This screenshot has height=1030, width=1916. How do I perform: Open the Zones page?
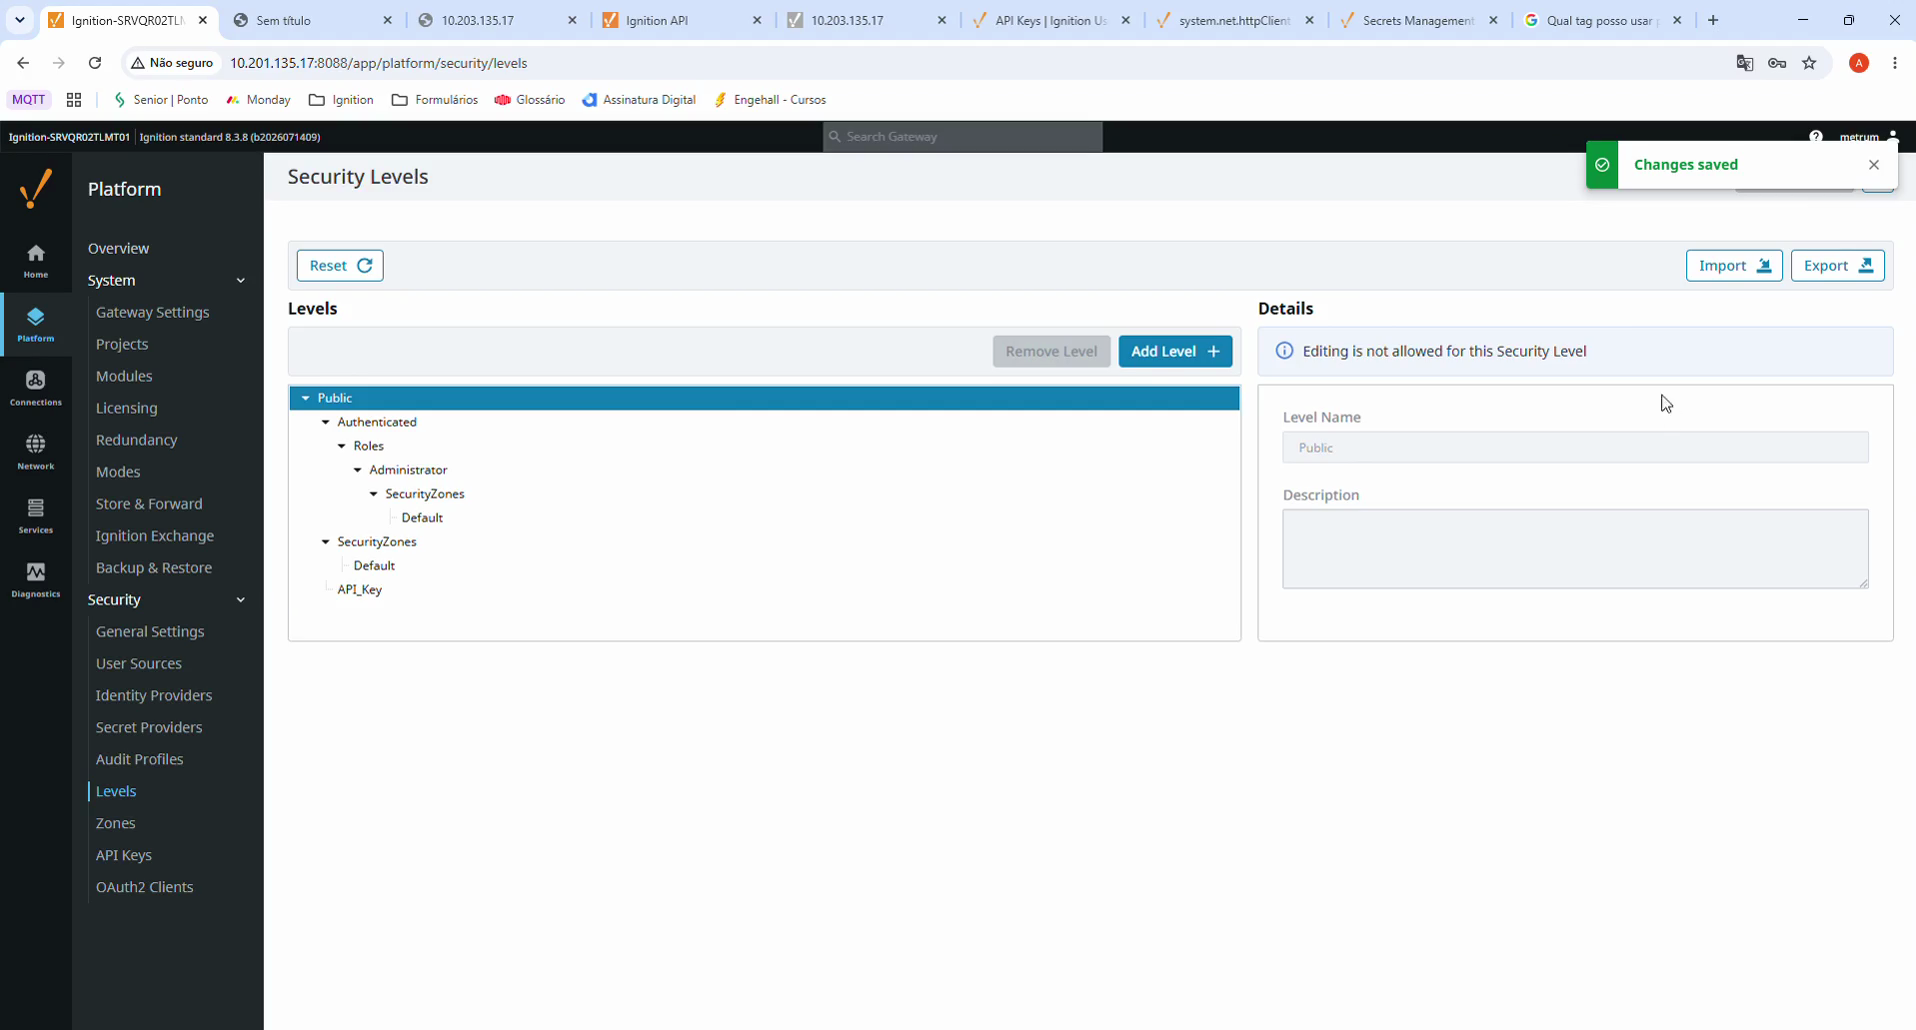click(x=116, y=824)
